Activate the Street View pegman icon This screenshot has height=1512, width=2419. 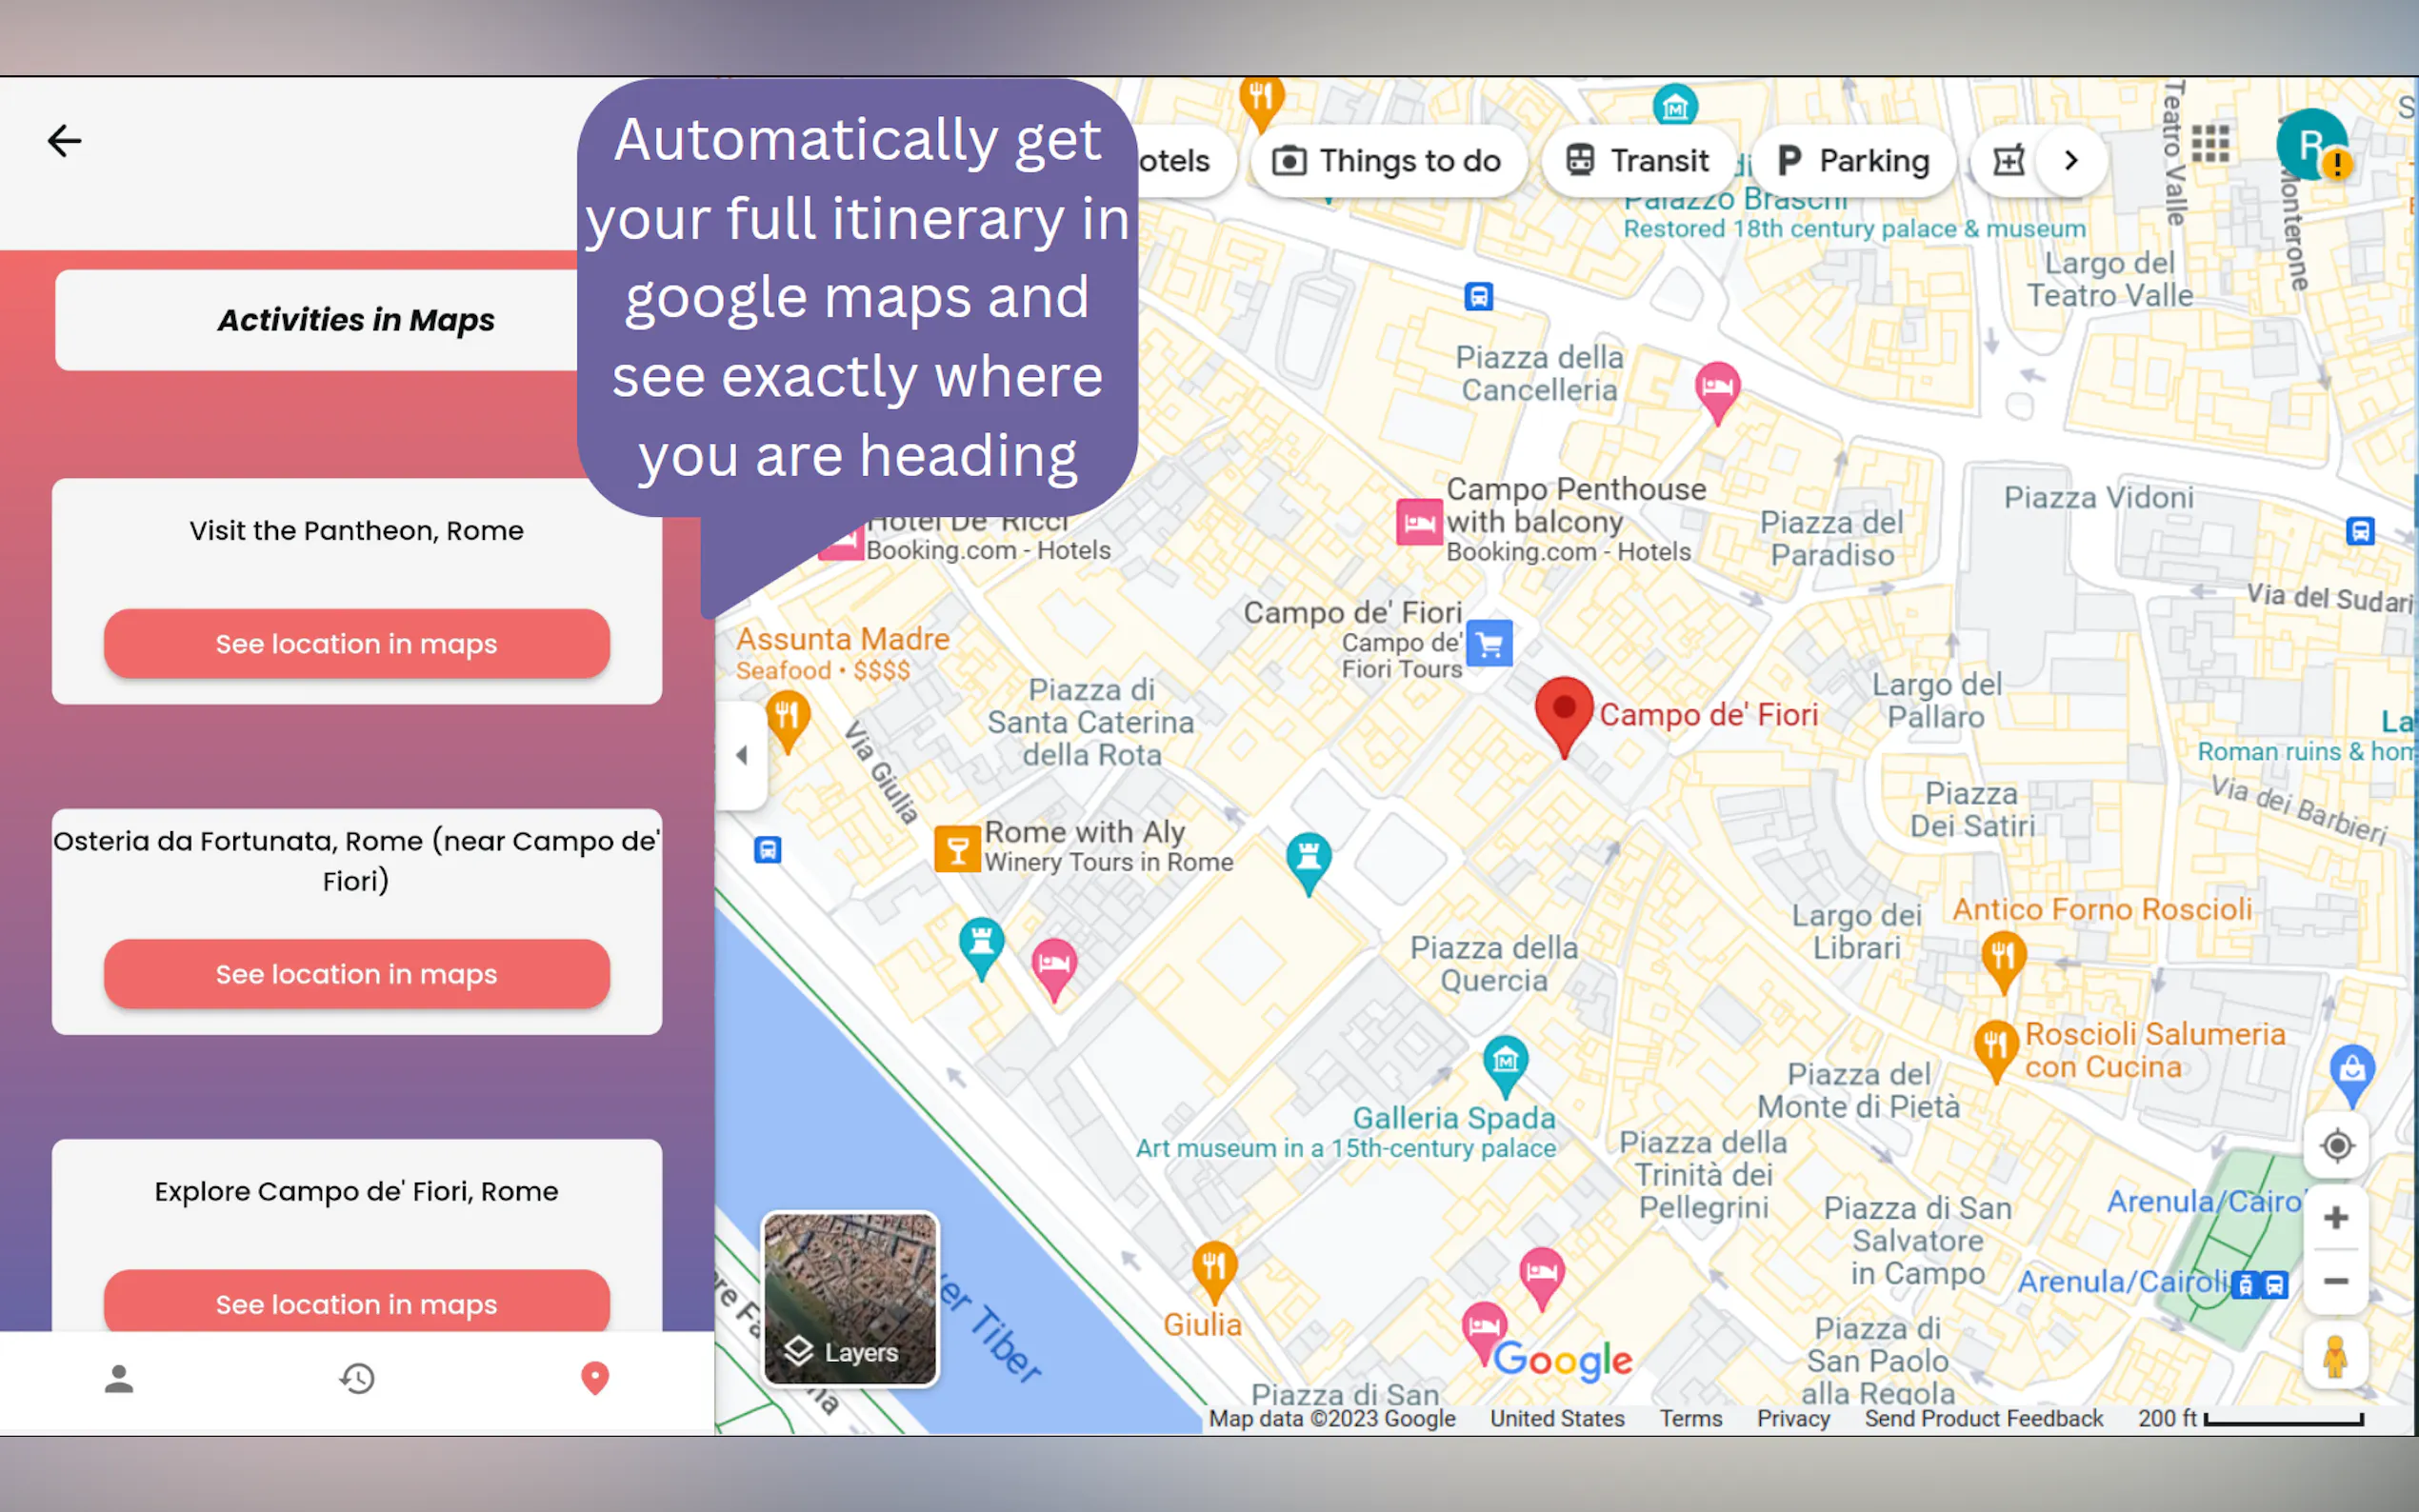coord(2336,1357)
